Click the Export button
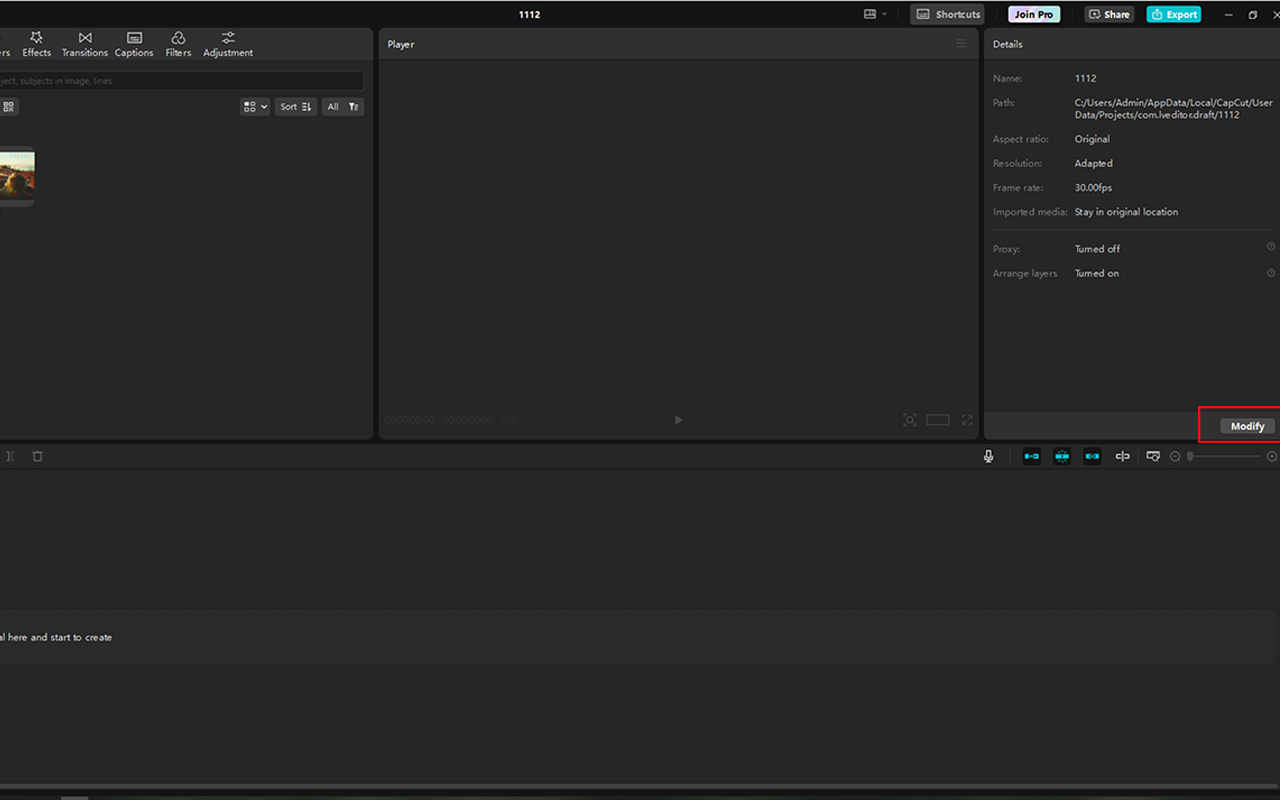This screenshot has height=800, width=1280. tap(1174, 15)
